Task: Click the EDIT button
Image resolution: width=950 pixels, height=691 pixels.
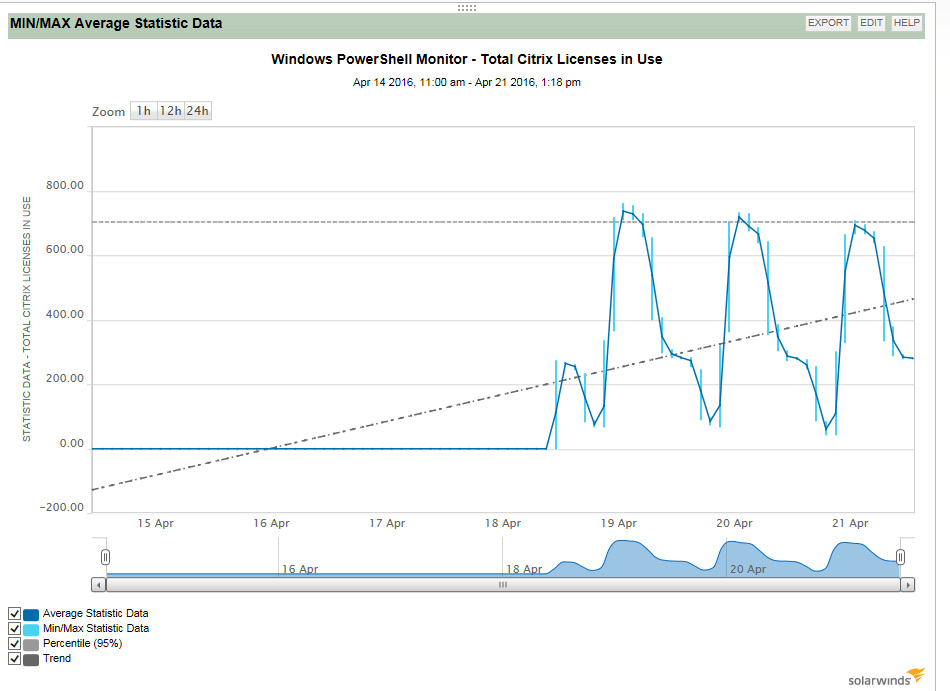Action: pos(871,23)
